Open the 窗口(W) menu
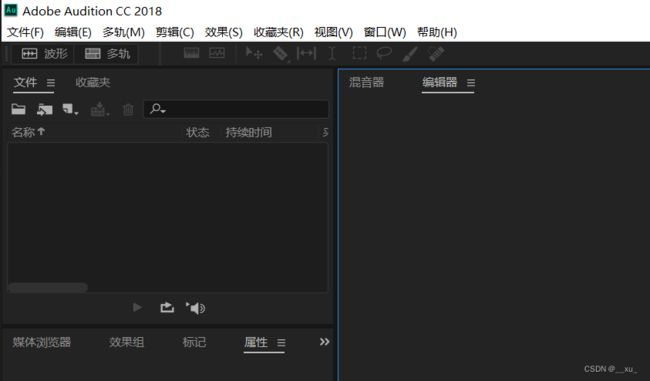This screenshot has height=381, width=650. 385,32
